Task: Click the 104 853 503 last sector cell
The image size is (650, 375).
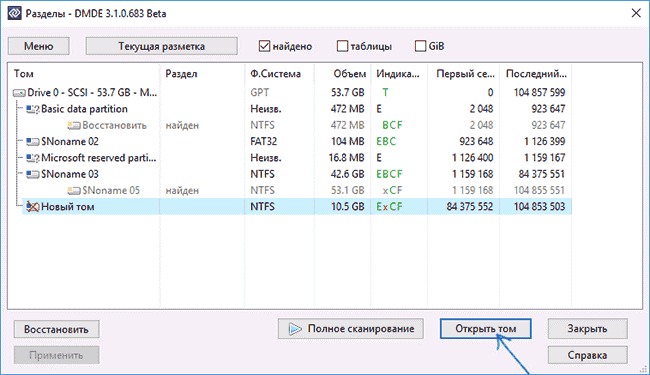Action: pos(539,206)
